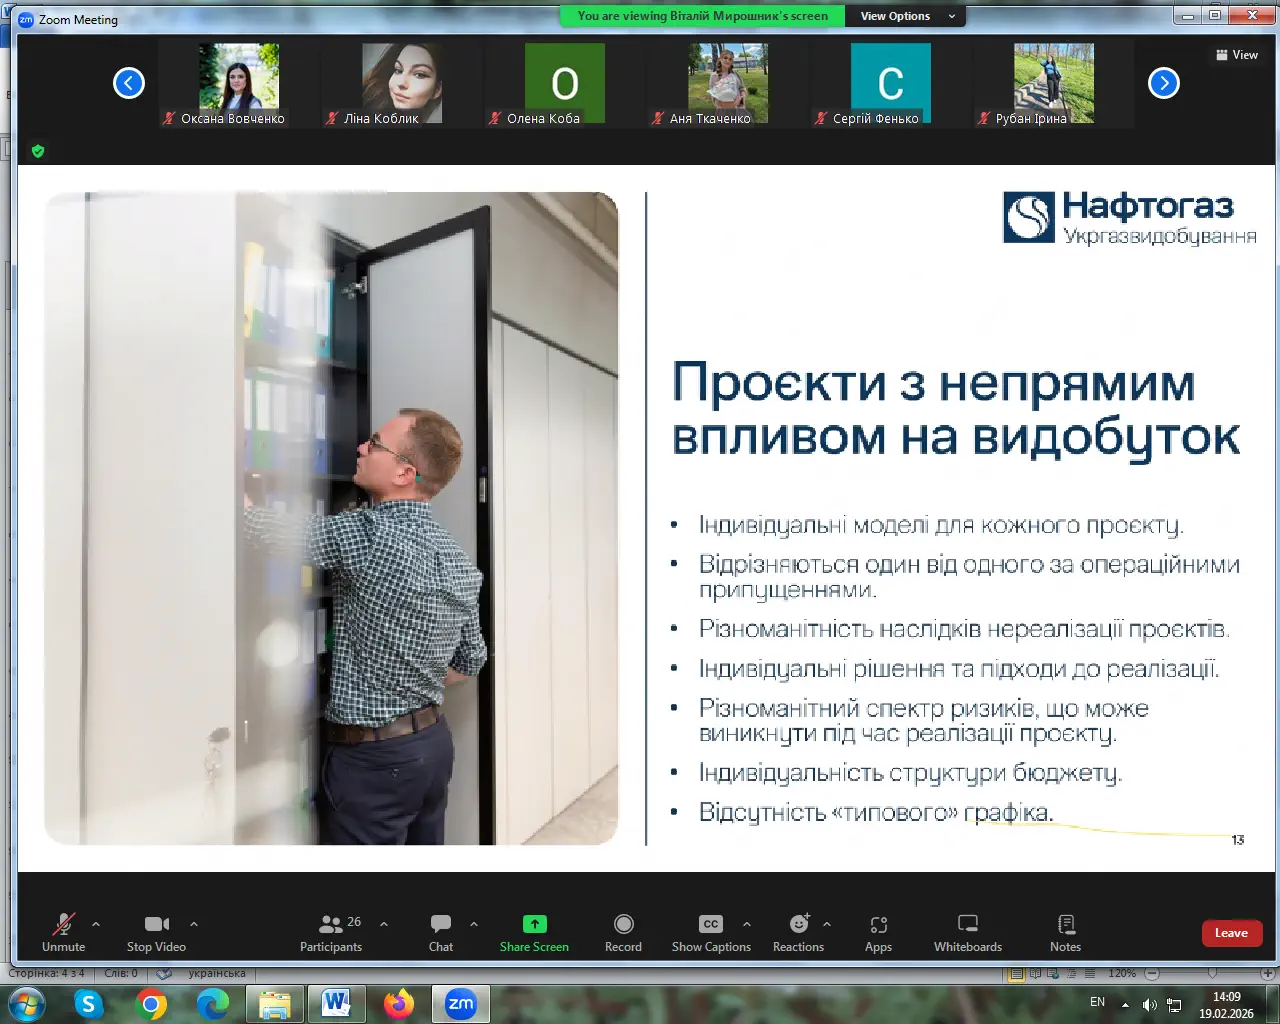1280x1024 pixels.
Task: Expand audio options arrow beside Unmute
Action: point(96,924)
